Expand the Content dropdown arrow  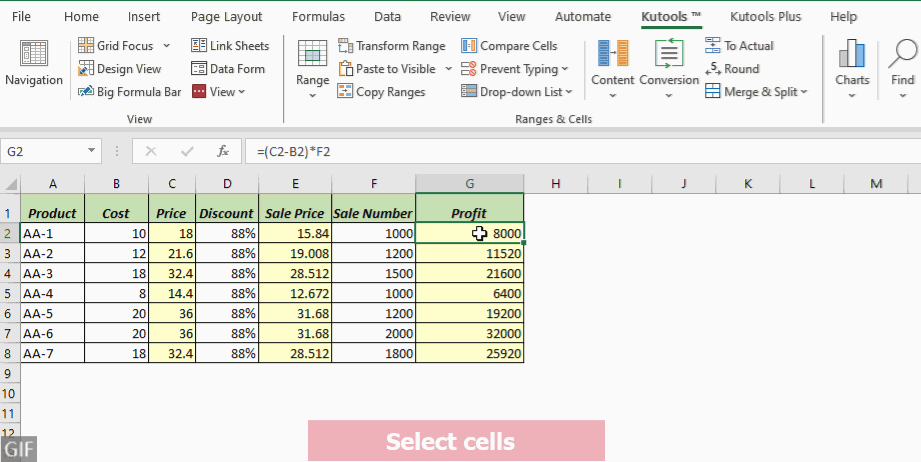[613, 95]
